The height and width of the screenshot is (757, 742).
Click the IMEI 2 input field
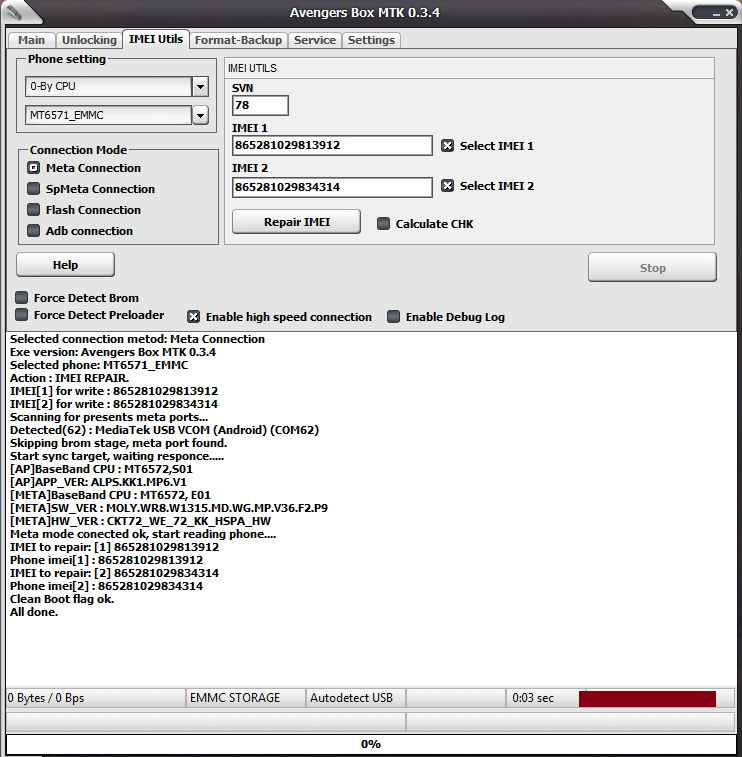(332, 187)
